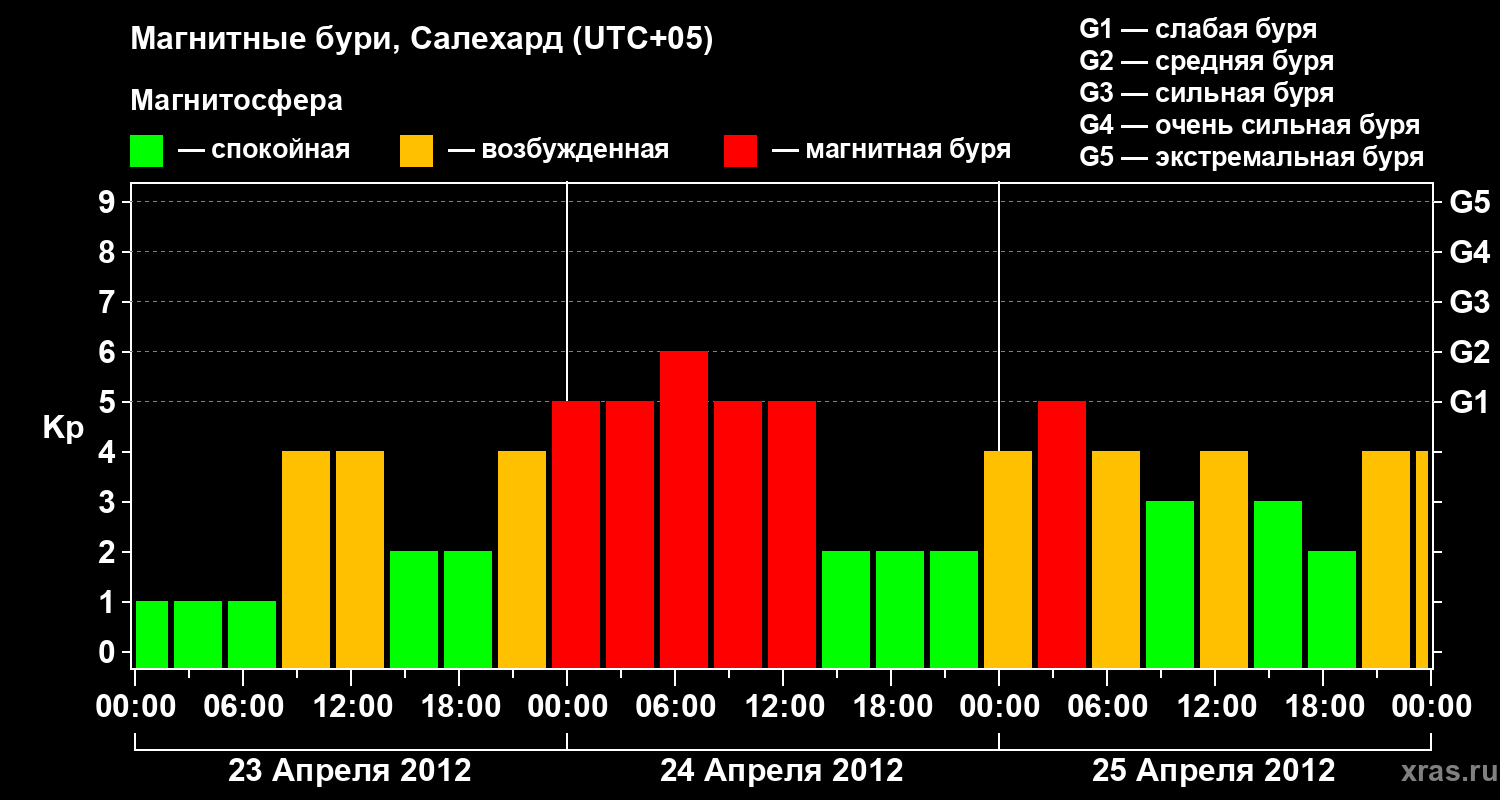Click the '23 Апреля 2012' date label
Image resolution: width=1500 pixels, height=800 pixels.
click(350, 771)
